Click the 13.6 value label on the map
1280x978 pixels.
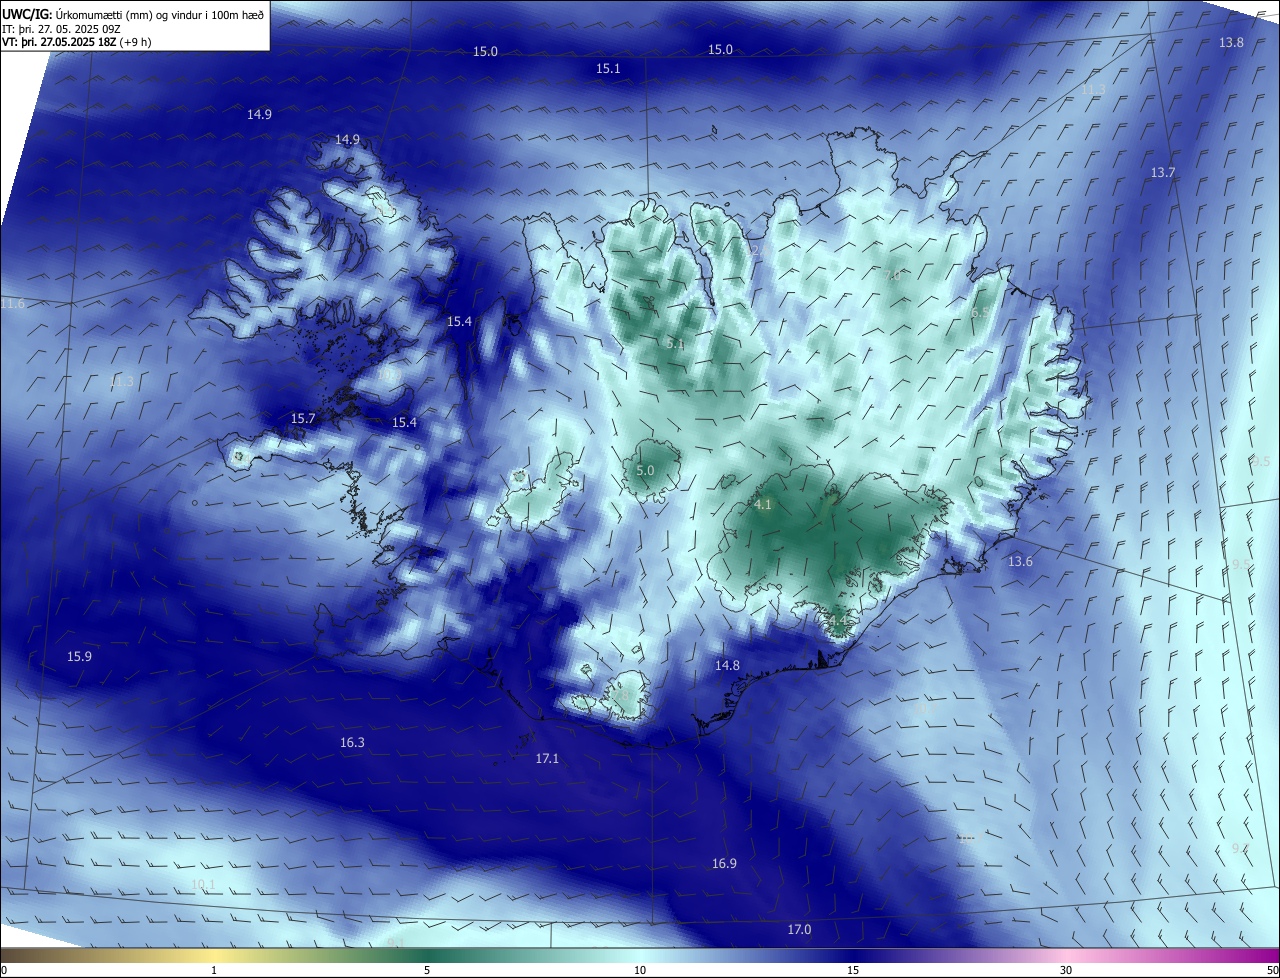pyautogui.click(x=1020, y=562)
